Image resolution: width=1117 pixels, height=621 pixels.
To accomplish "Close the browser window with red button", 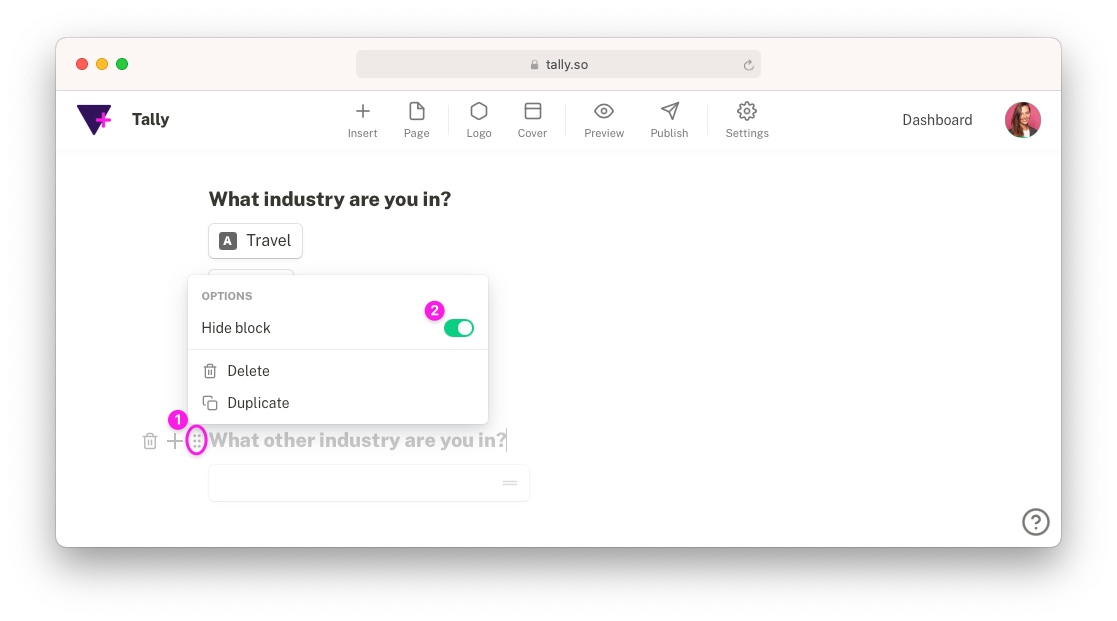I will pyautogui.click(x=82, y=64).
